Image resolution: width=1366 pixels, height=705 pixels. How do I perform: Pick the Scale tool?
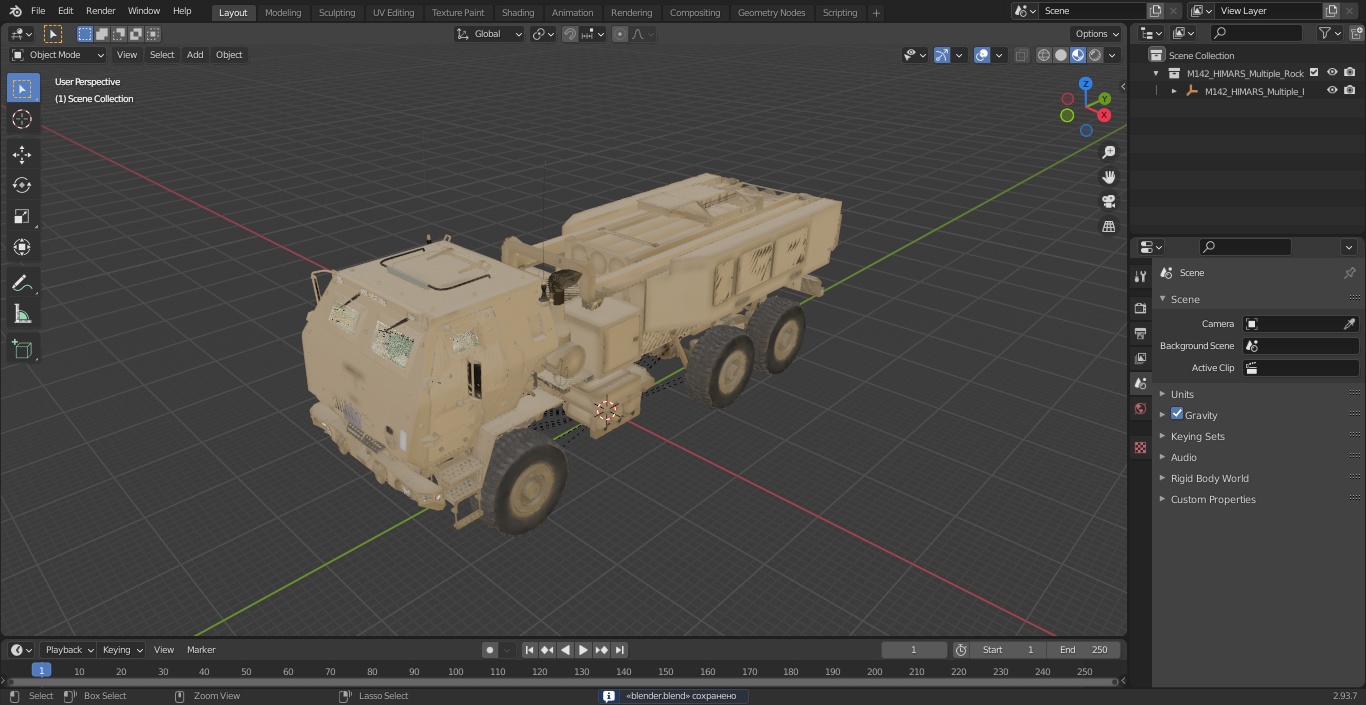[23, 216]
